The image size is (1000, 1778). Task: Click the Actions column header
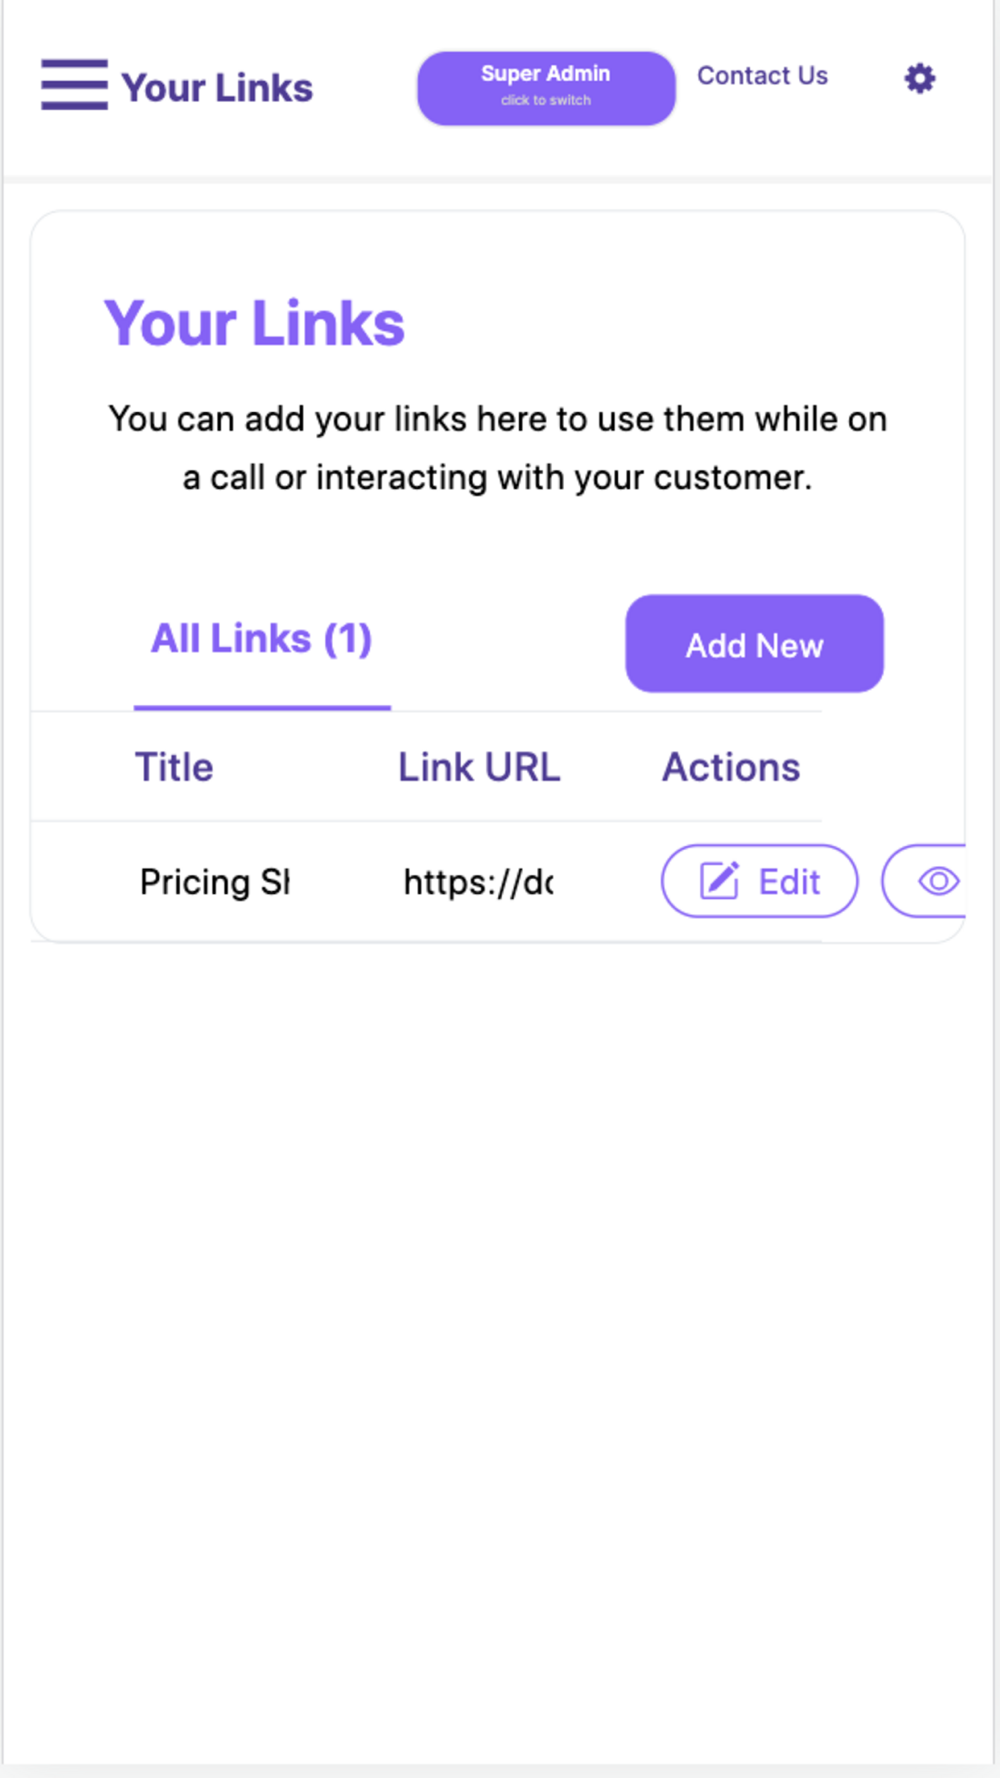(x=731, y=767)
